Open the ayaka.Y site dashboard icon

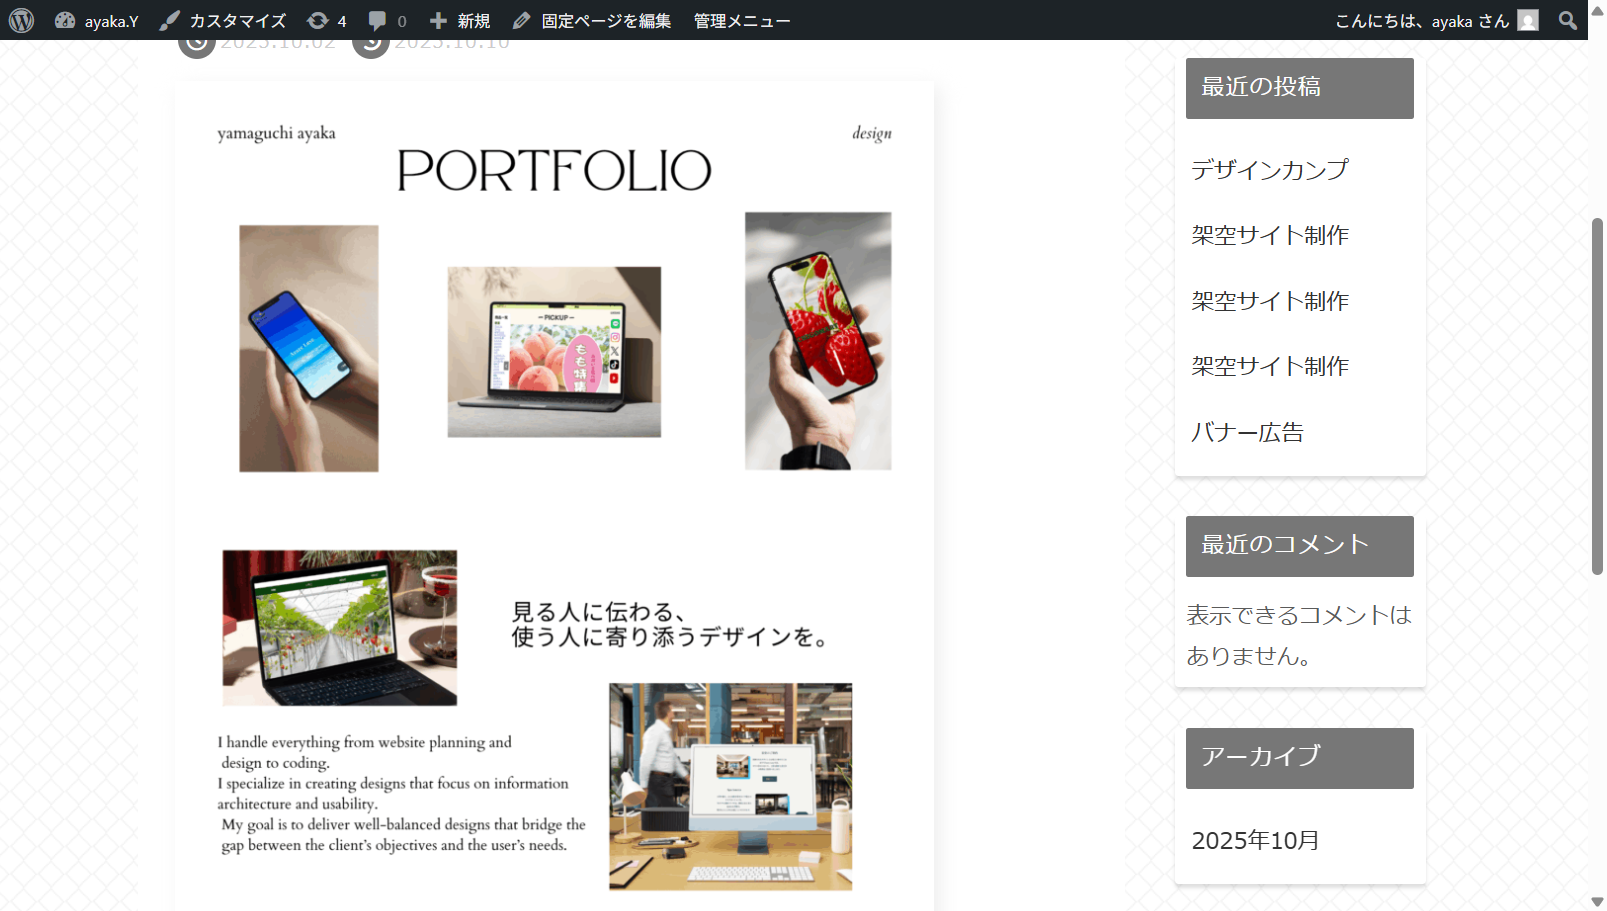coord(66,20)
